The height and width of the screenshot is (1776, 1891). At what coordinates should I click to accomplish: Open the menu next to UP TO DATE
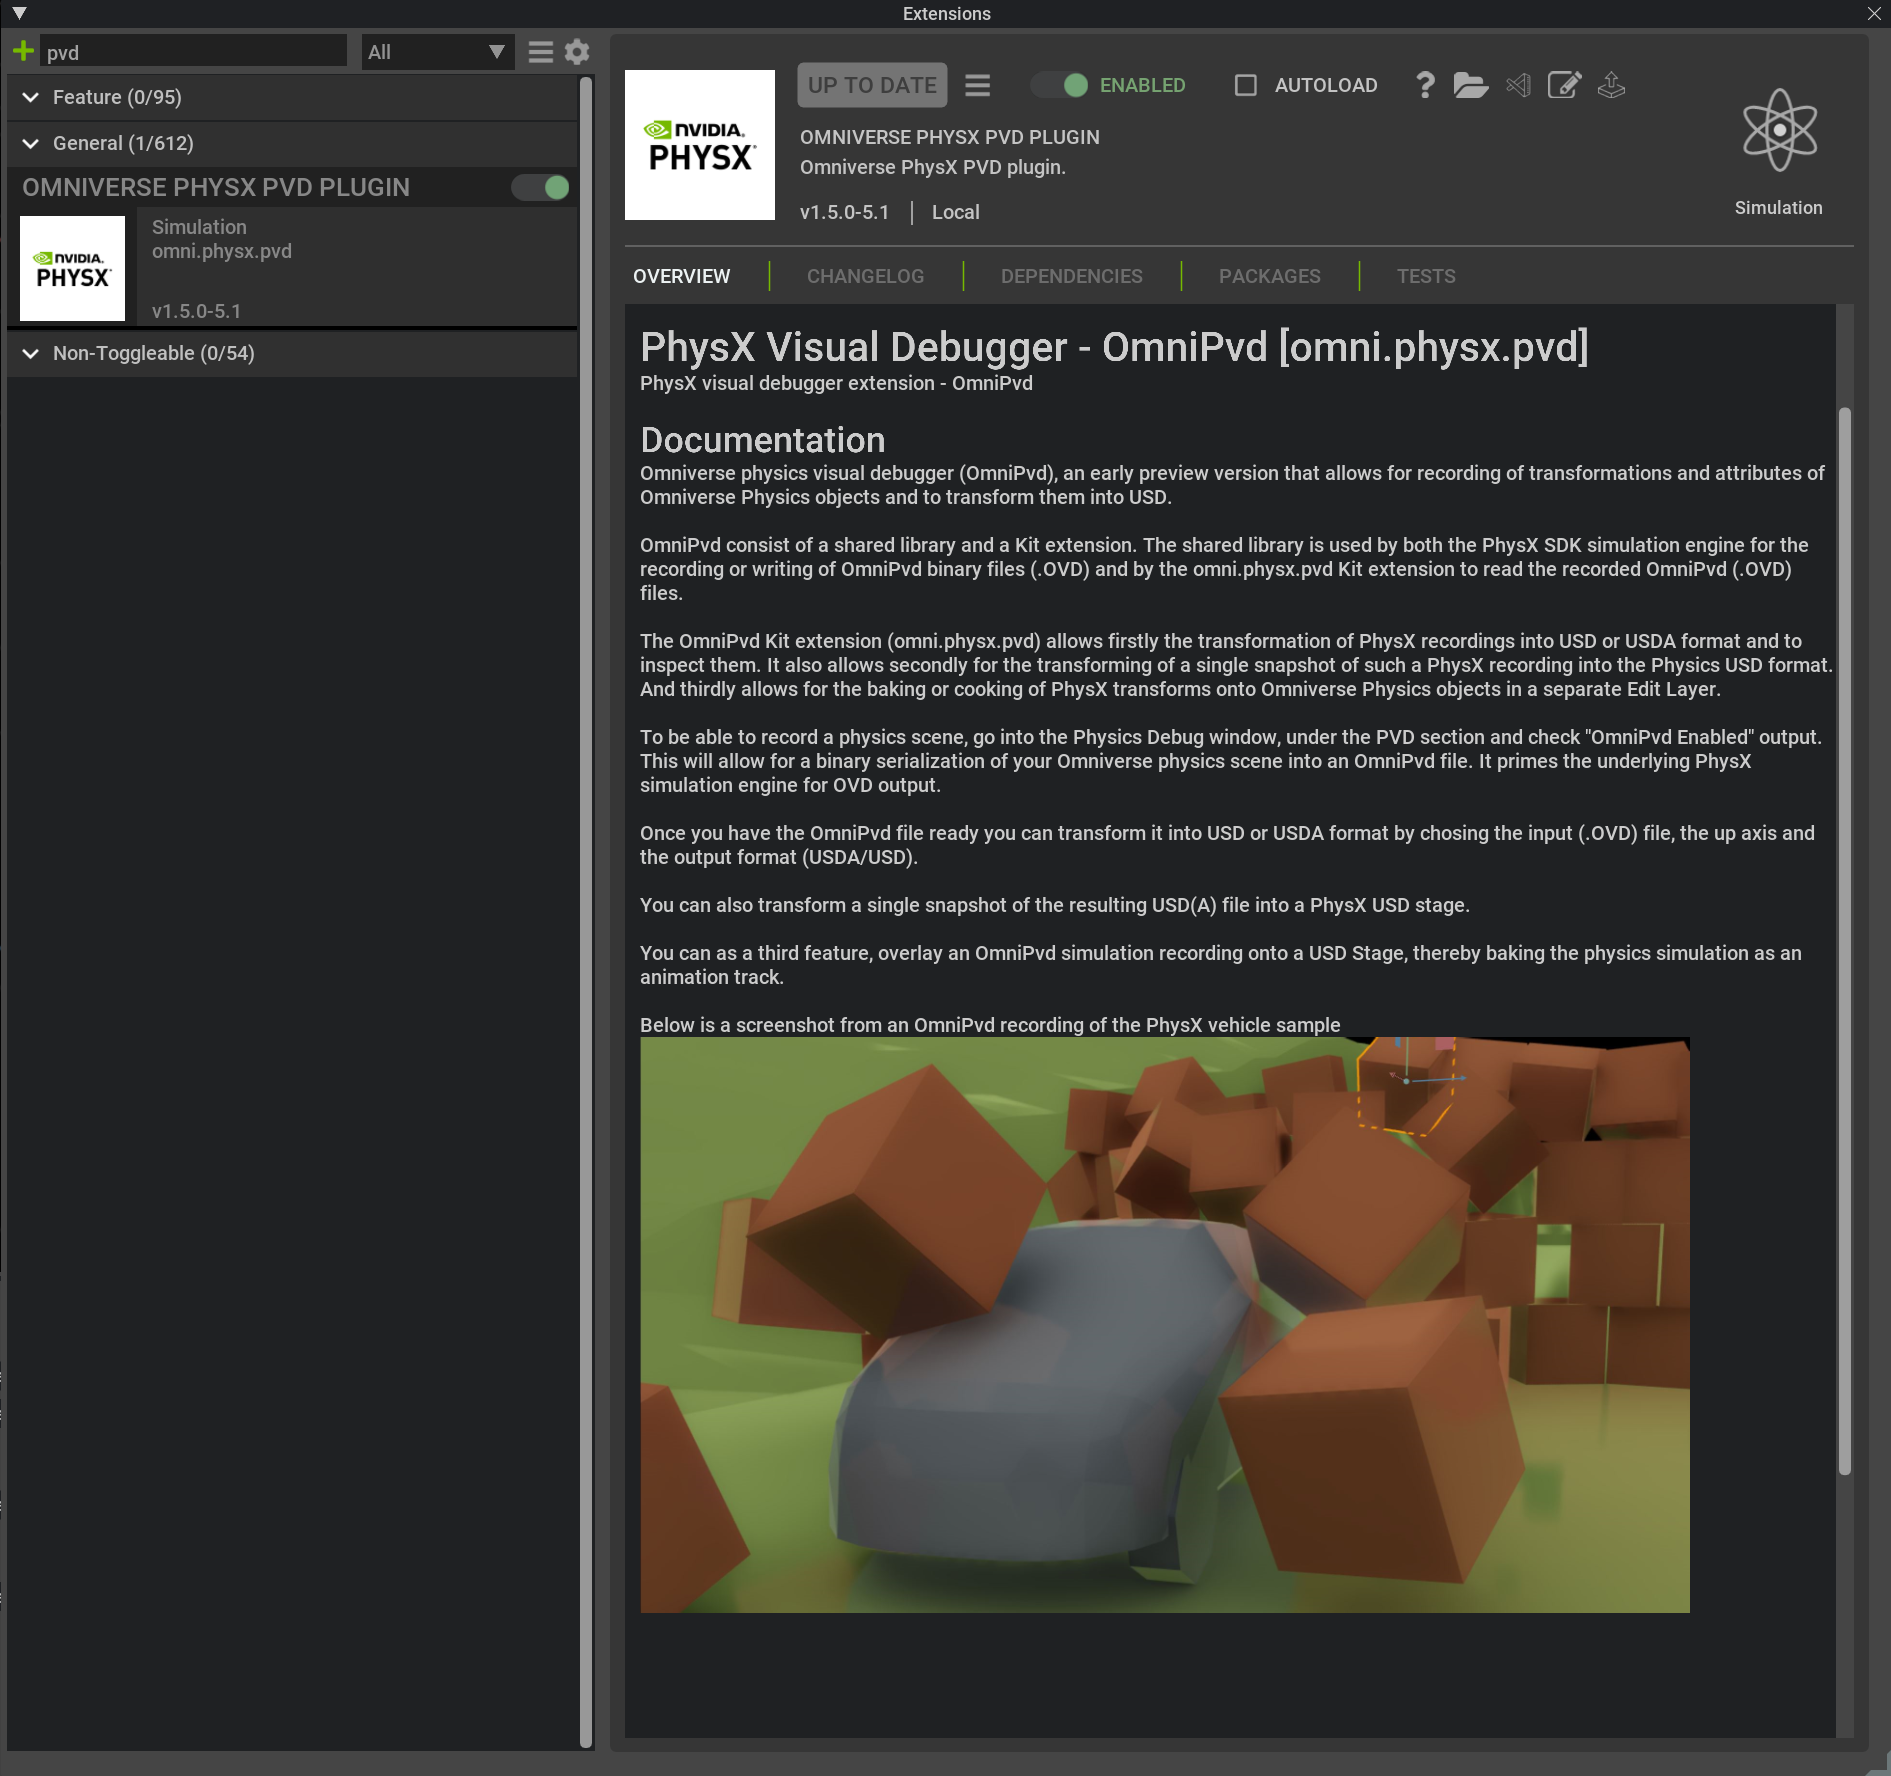pos(977,85)
